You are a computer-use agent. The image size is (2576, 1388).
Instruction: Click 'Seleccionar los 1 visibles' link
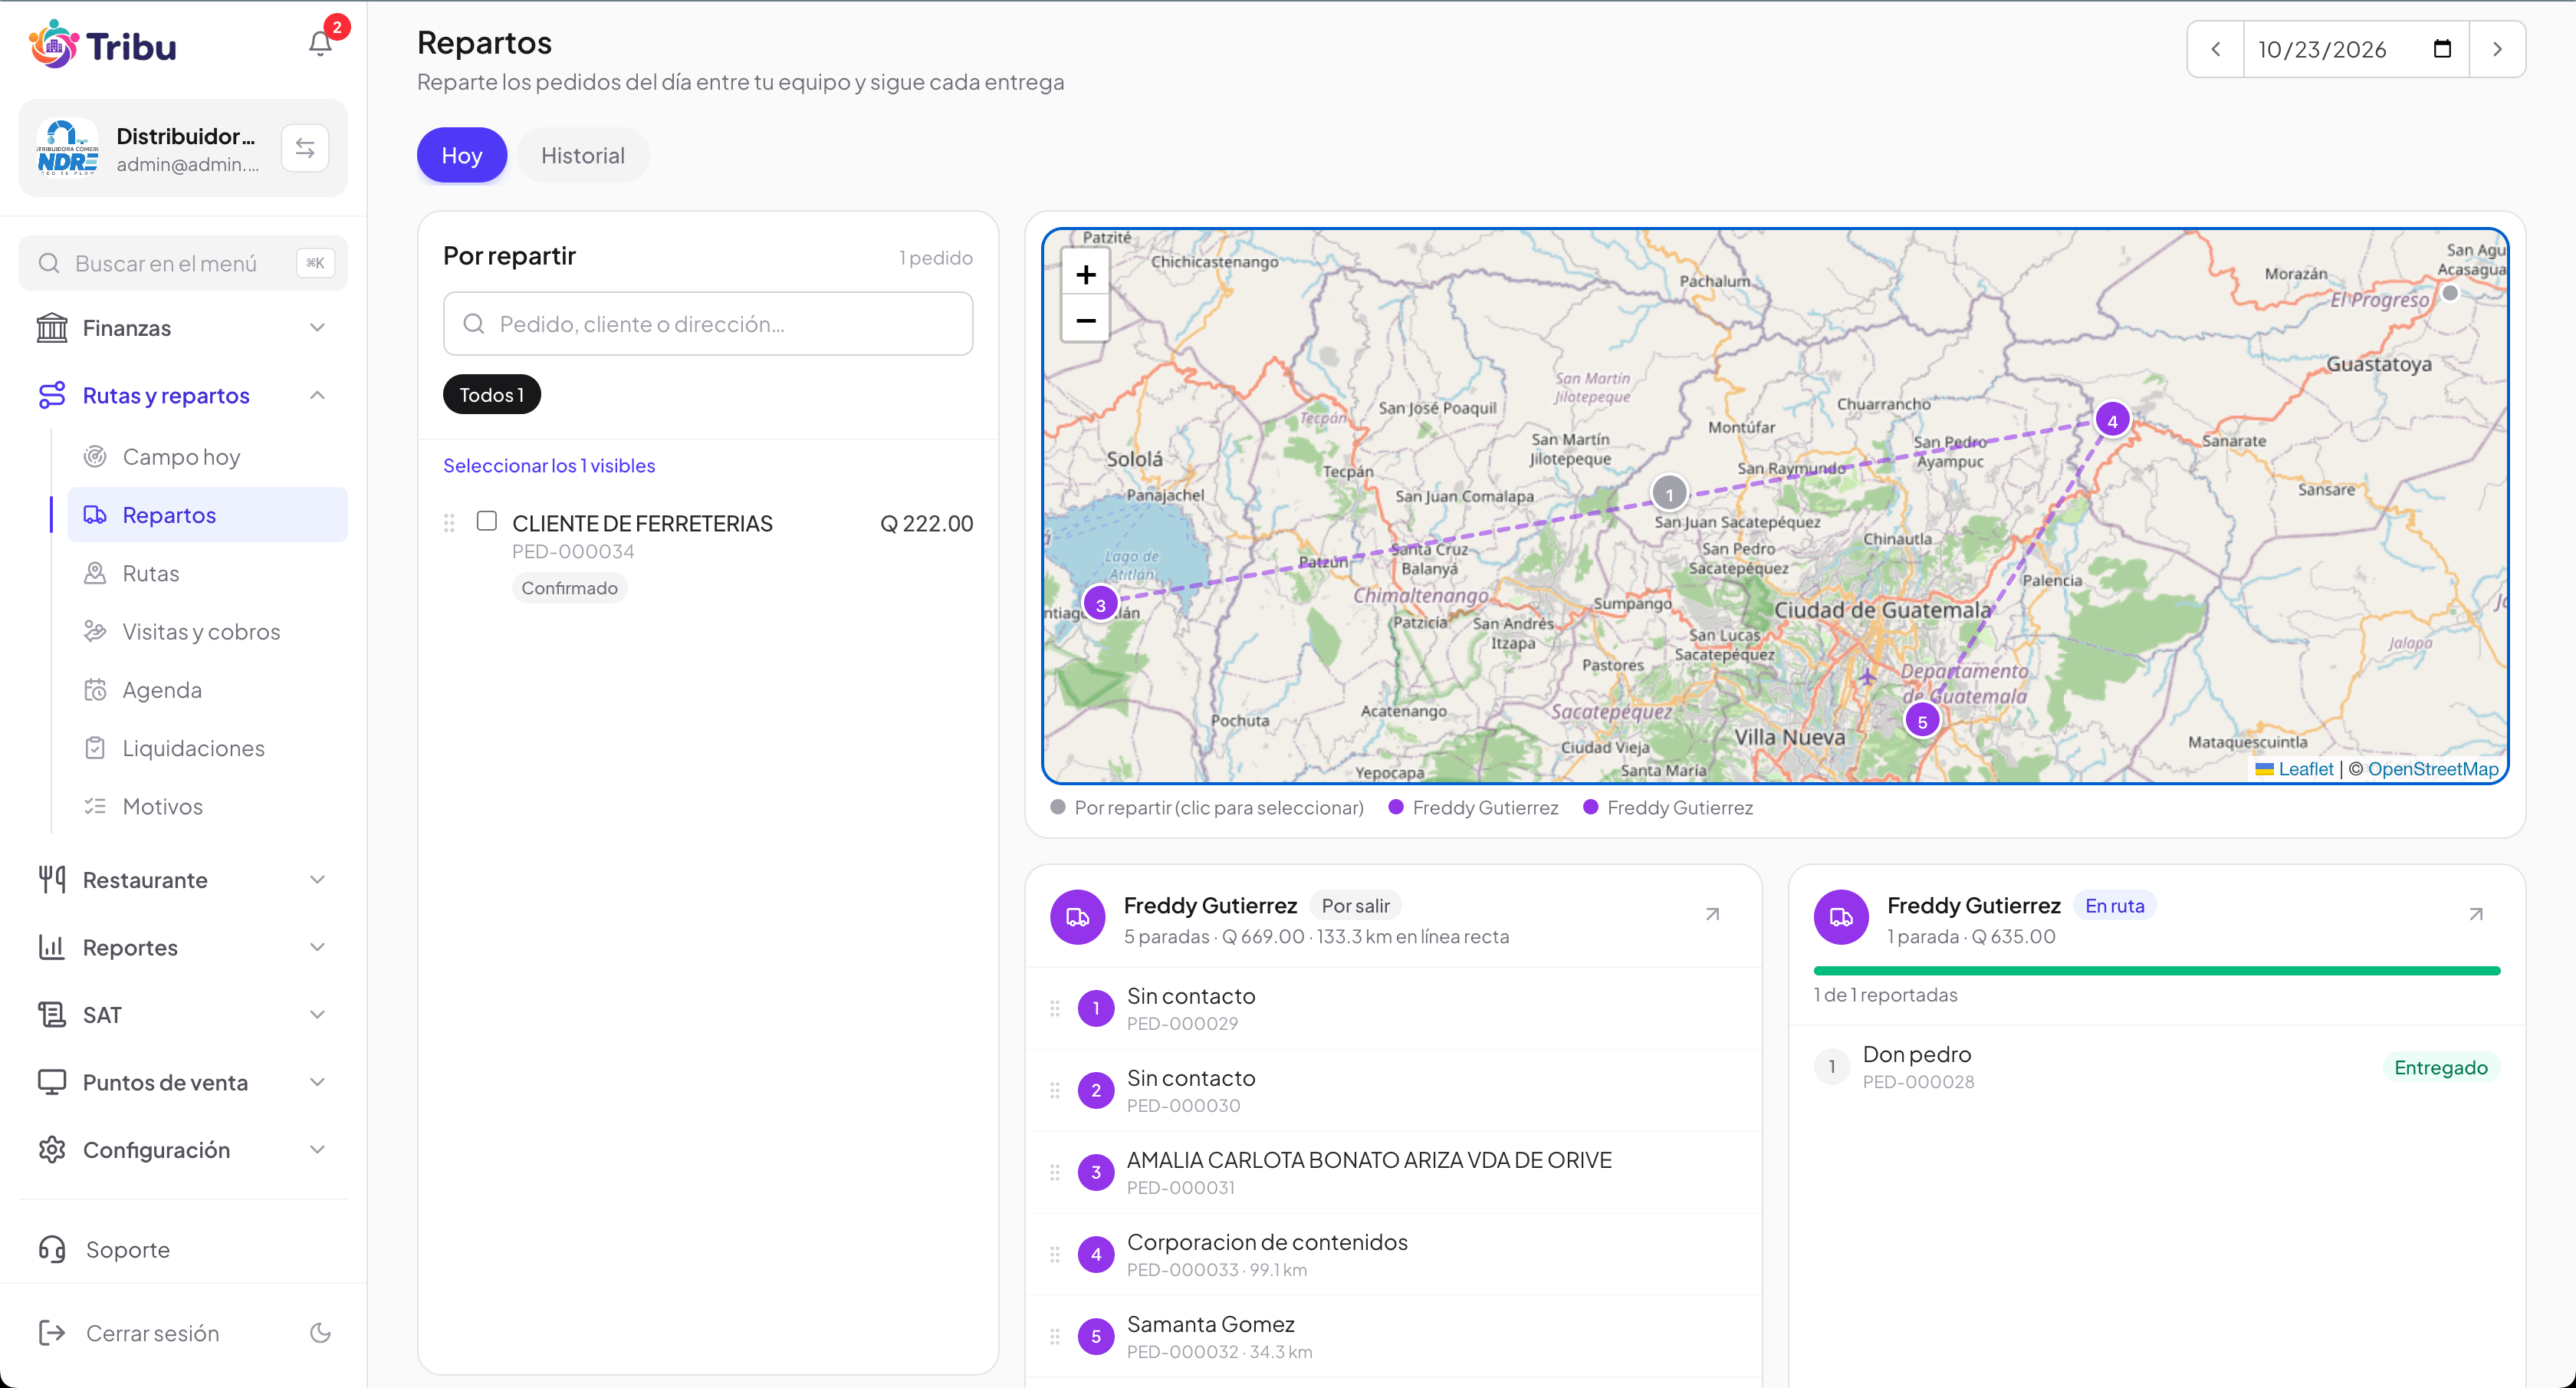point(549,466)
